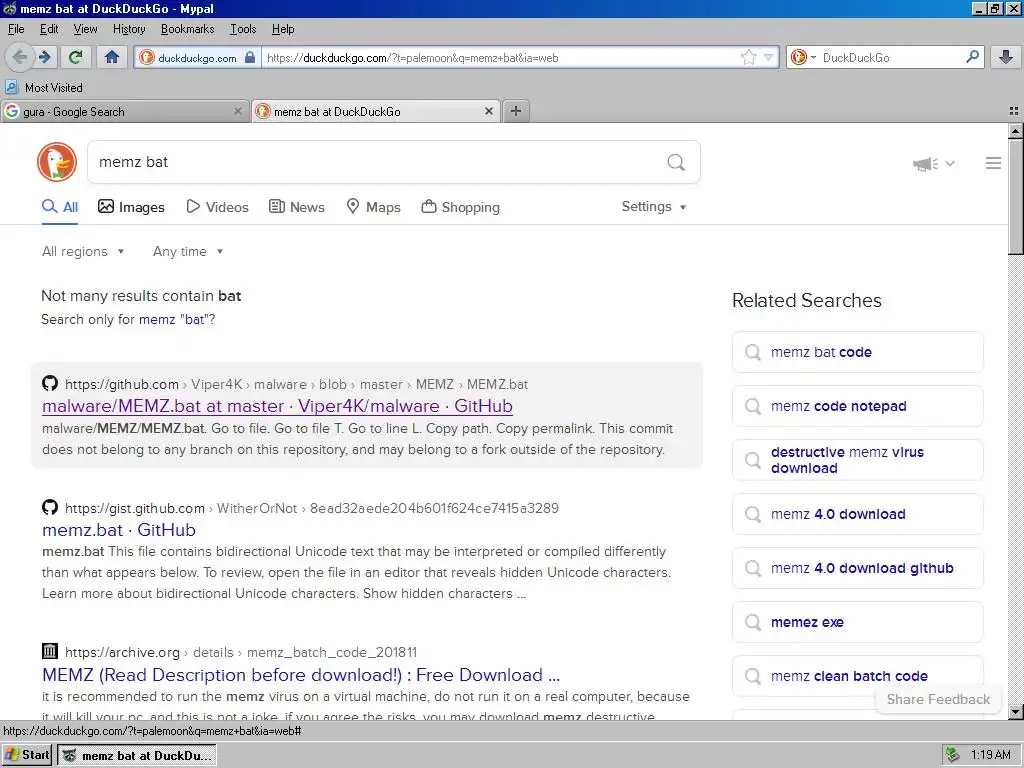Open the File menu
This screenshot has width=1024, height=768.
(x=16, y=29)
